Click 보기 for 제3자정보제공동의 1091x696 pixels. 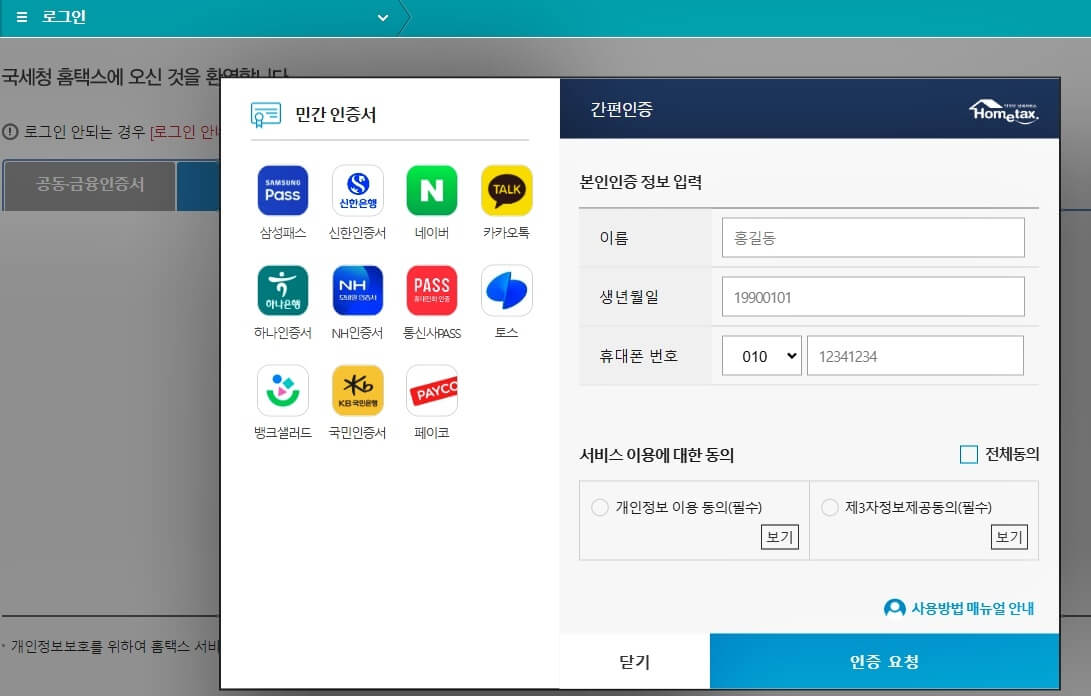1009,537
